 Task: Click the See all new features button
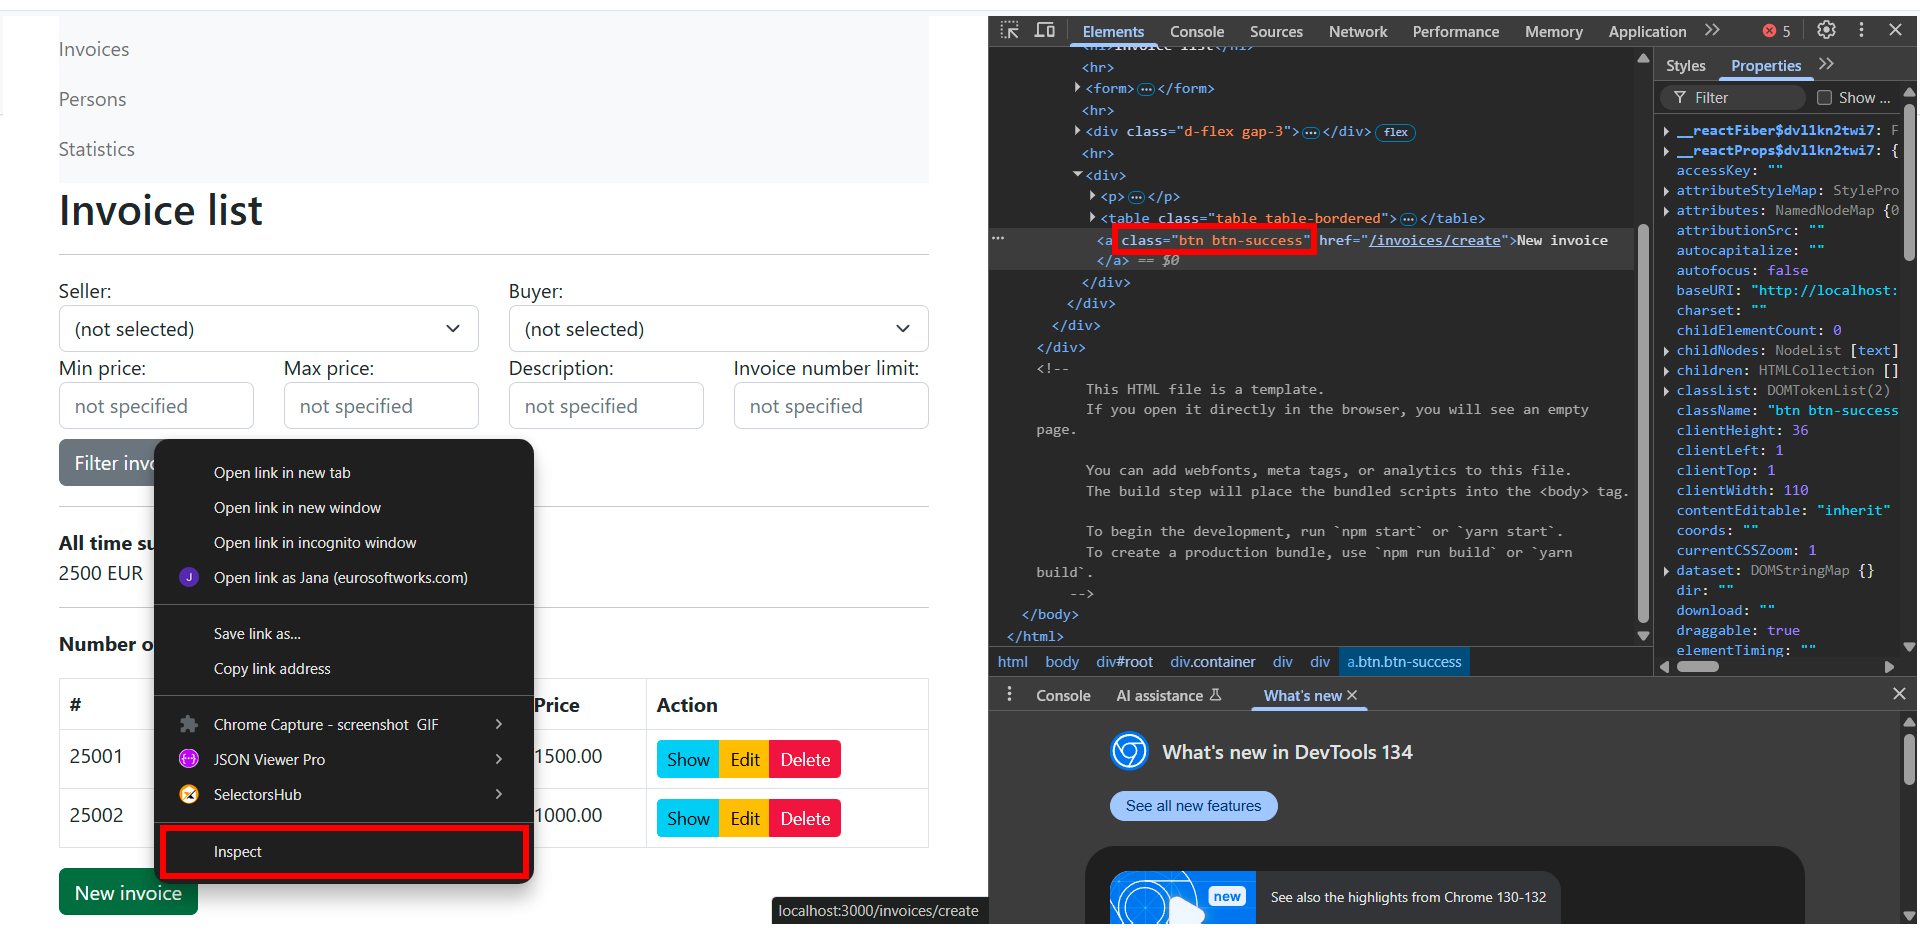coord(1193,805)
